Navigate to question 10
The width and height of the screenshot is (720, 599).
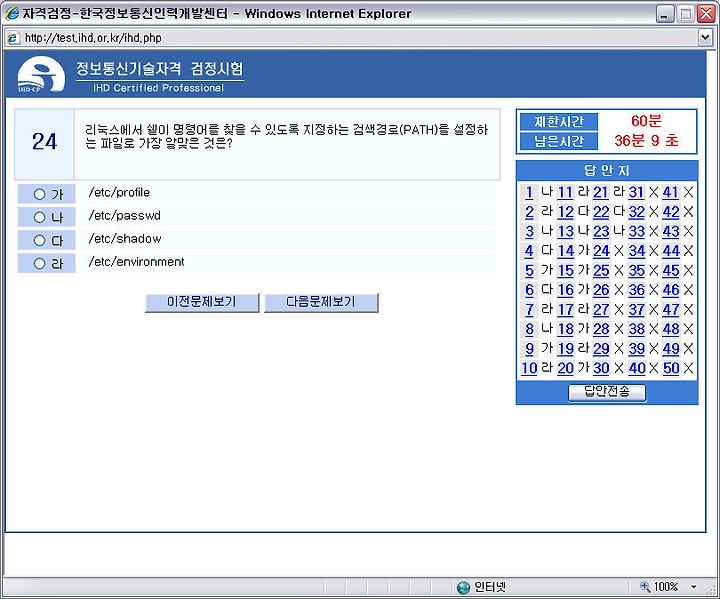[x=529, y=368]
